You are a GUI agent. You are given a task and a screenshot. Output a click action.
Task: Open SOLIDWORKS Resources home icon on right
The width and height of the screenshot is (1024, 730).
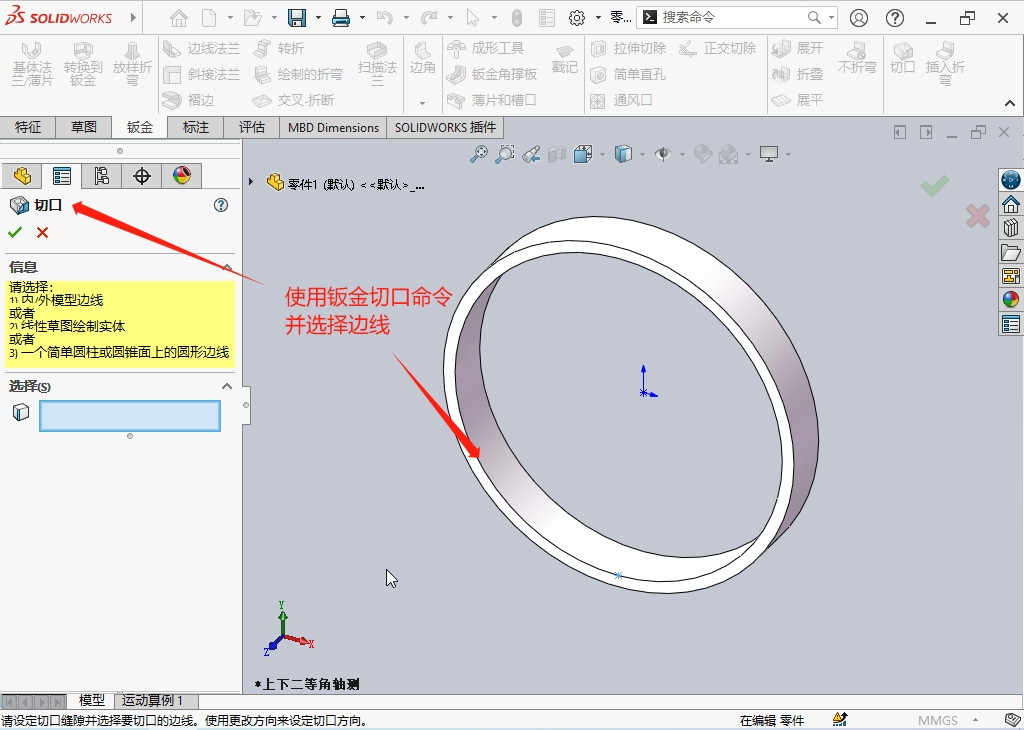pyautogui.click(x=1010, y=204)
